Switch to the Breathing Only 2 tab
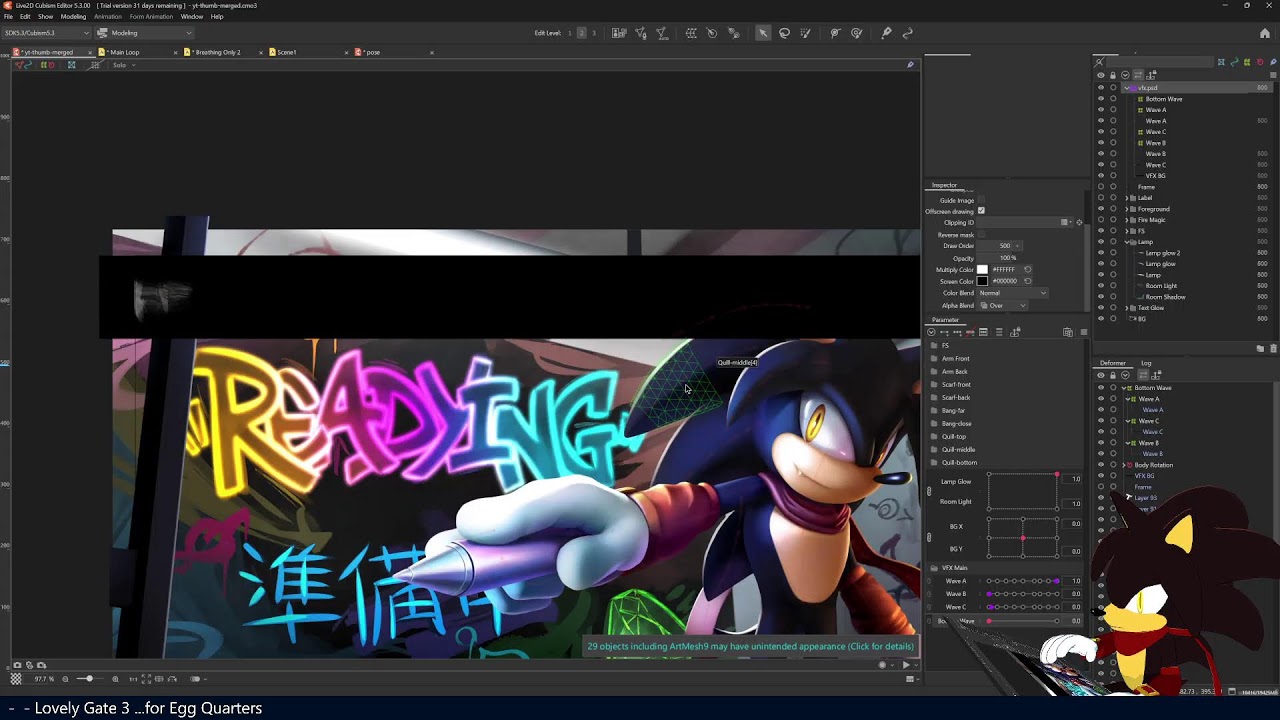Image resolution: width=1280 pixels, height=720 pixels. coord(218,52)
